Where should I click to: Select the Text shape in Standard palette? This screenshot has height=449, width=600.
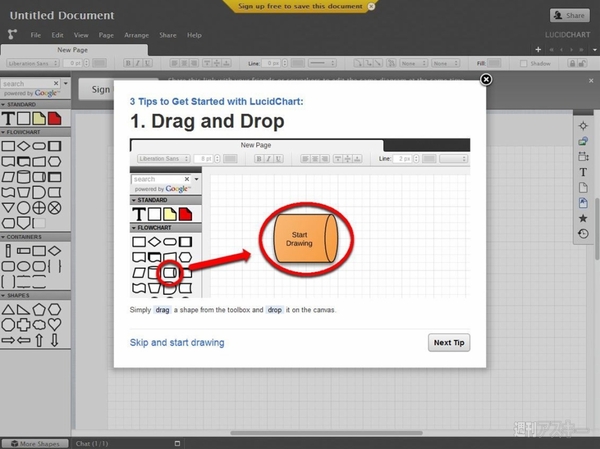8,118
